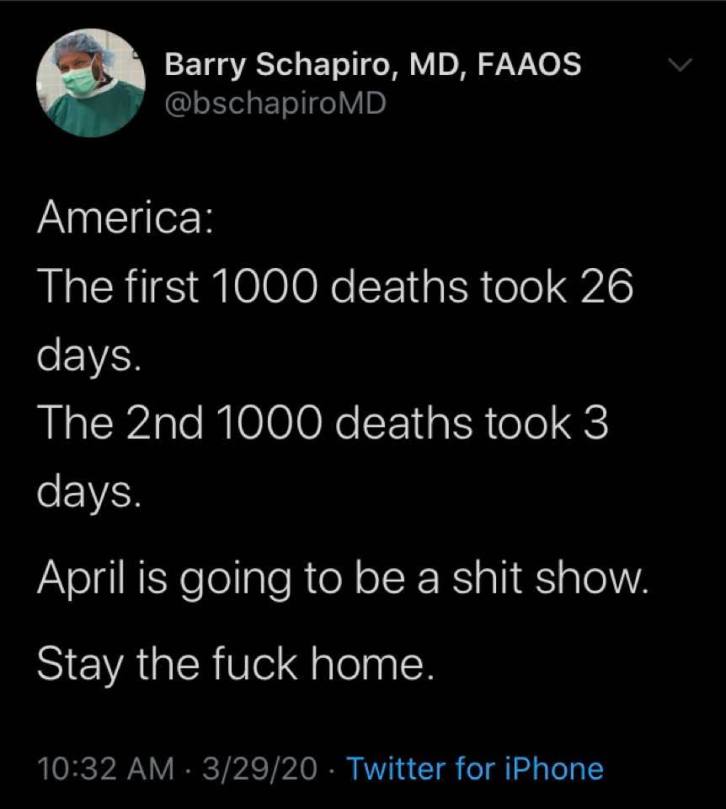This screenshot has height=809, width=726.
Task: Click the final sentence starting with "Stay"
Action: (236, 663)
